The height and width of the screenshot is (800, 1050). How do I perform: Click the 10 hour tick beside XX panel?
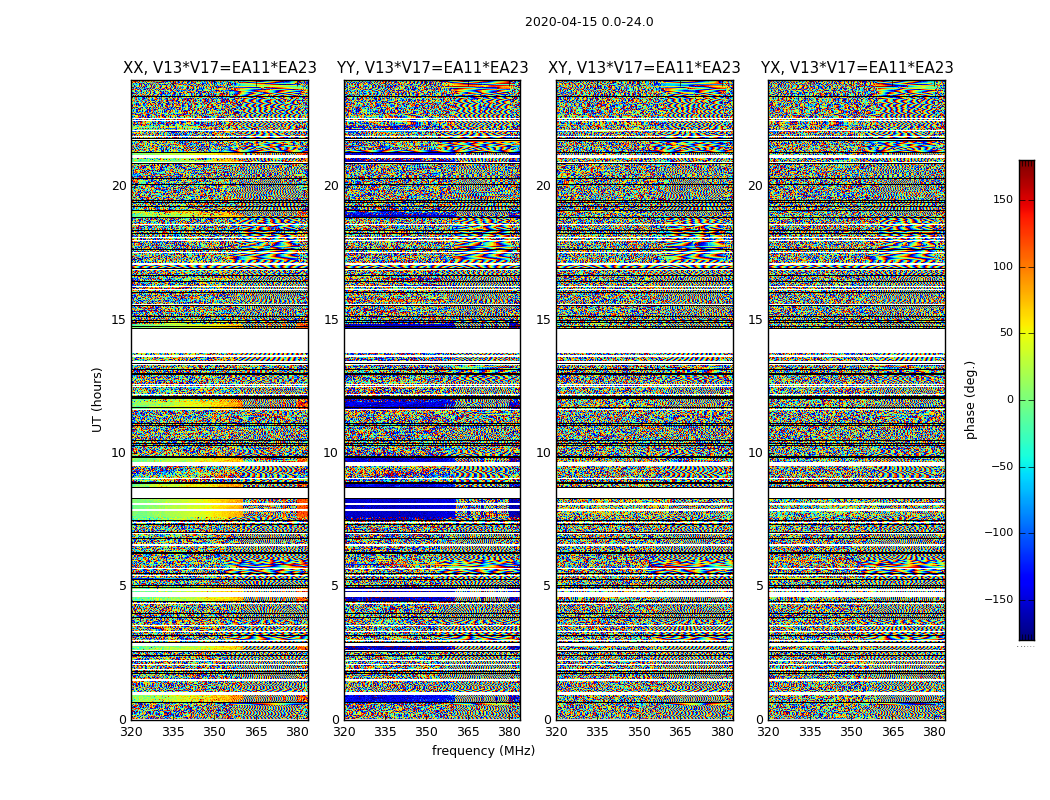(x=119, y=453)
